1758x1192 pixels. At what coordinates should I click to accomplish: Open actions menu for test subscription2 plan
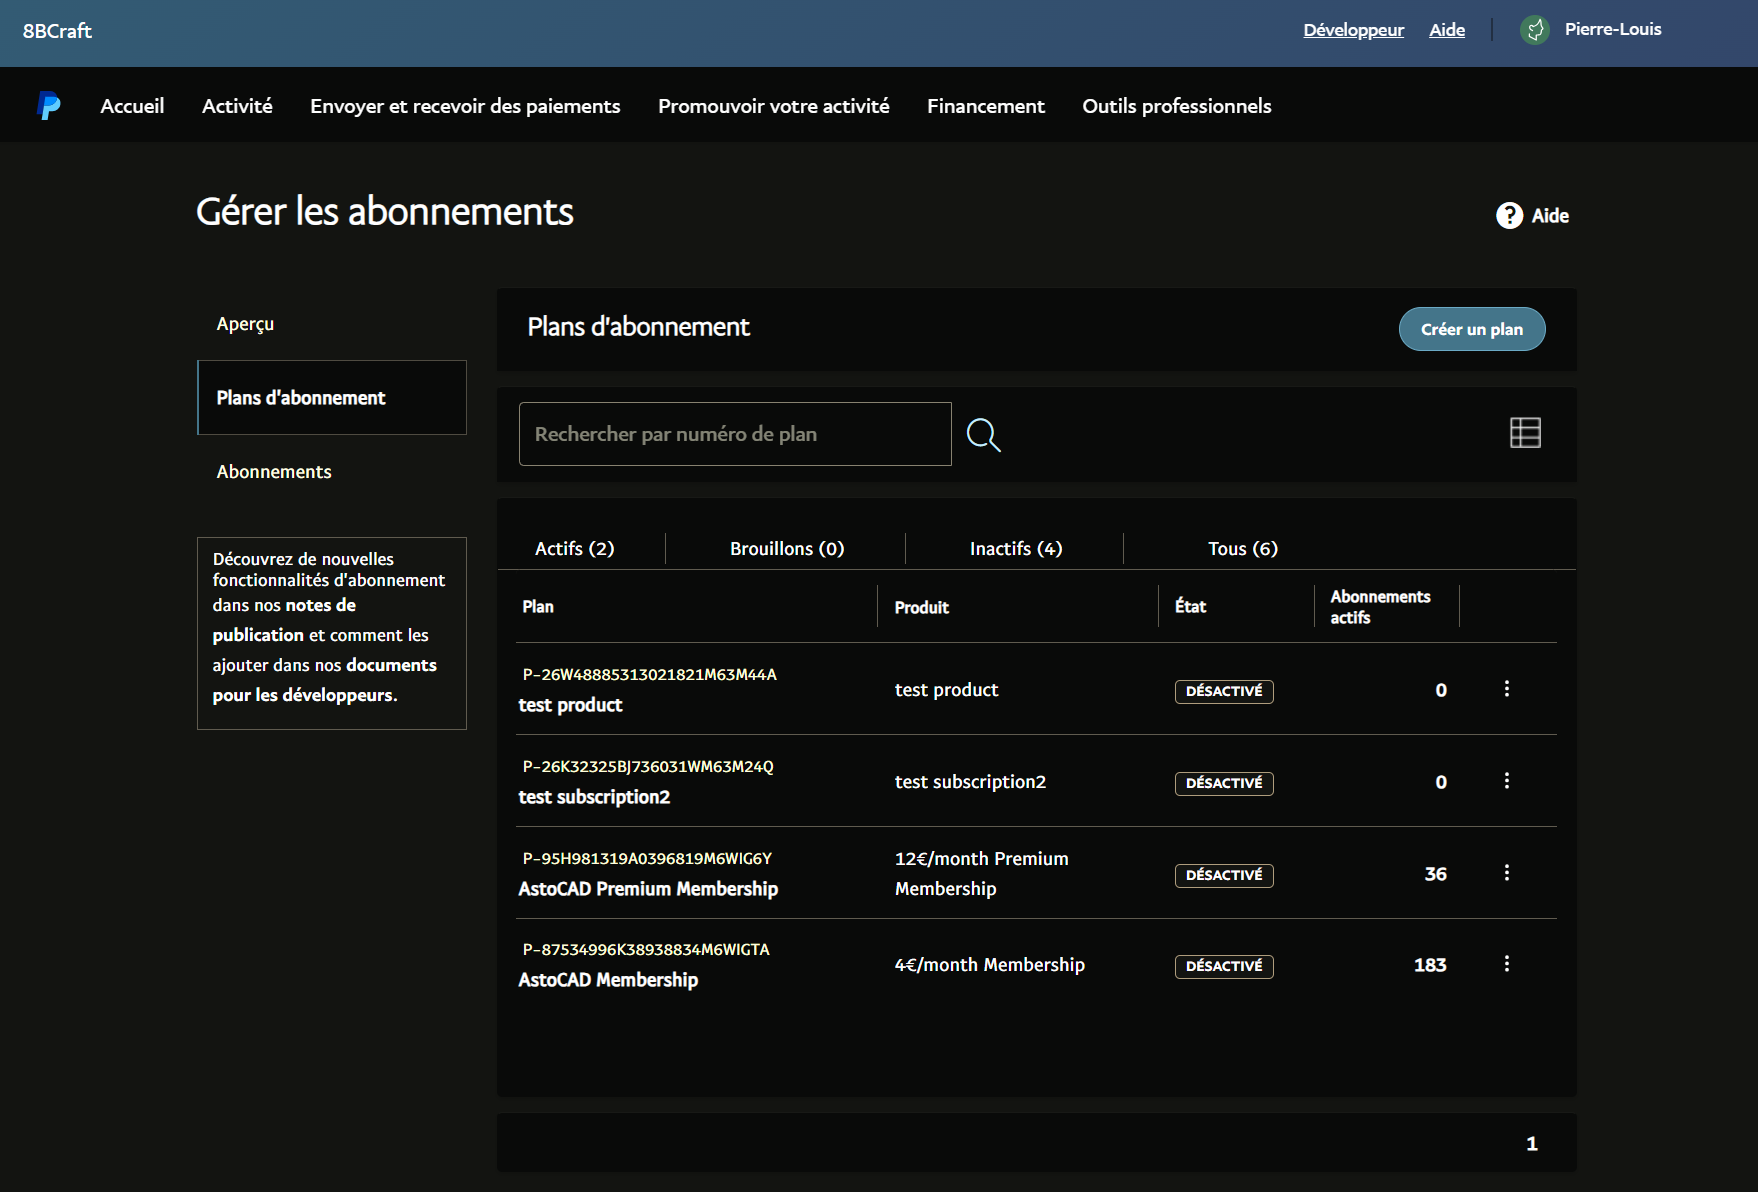[x=1507, y=781]
